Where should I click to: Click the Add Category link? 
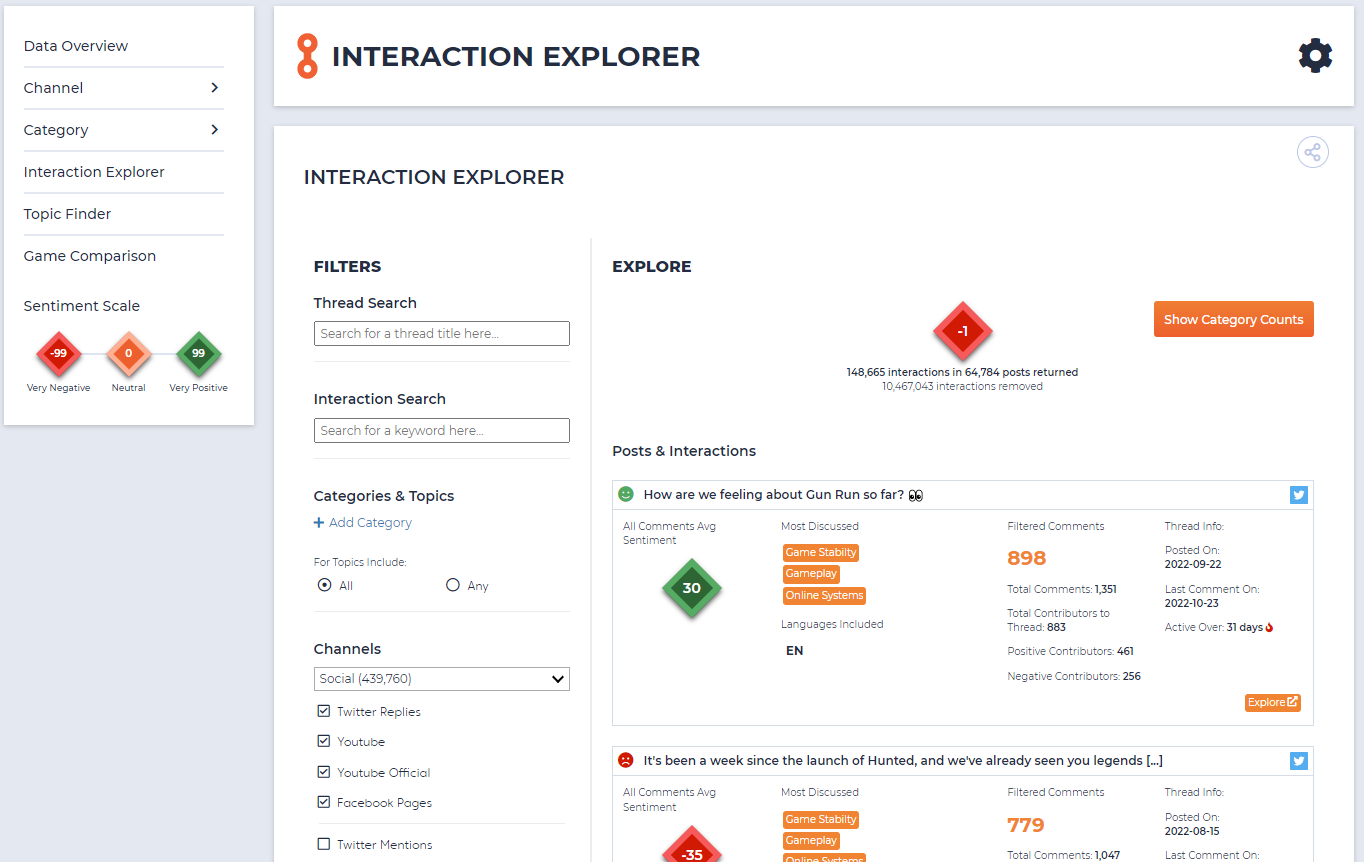pos(363,522)
